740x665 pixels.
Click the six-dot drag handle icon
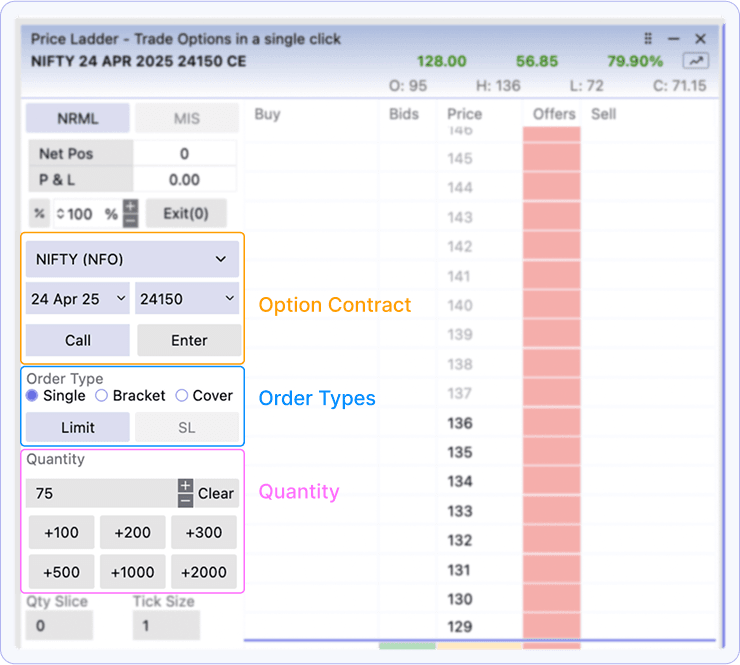649,39
